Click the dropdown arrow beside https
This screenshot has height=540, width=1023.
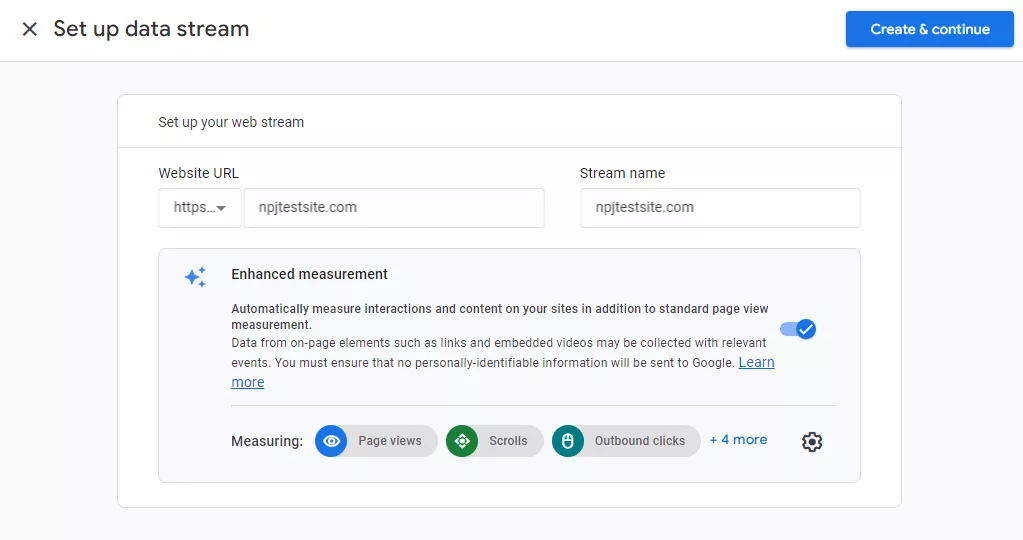coord(221,208)
